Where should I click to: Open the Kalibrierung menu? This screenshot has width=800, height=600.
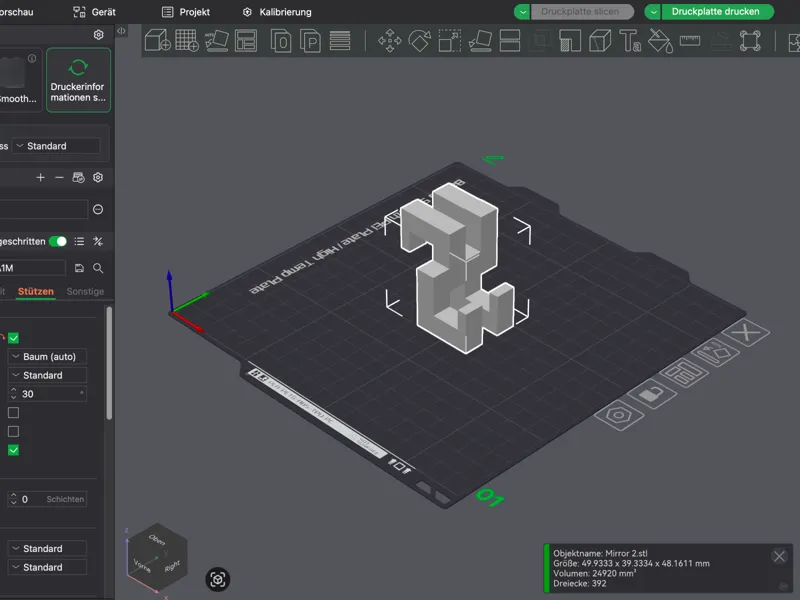[277, 12]
